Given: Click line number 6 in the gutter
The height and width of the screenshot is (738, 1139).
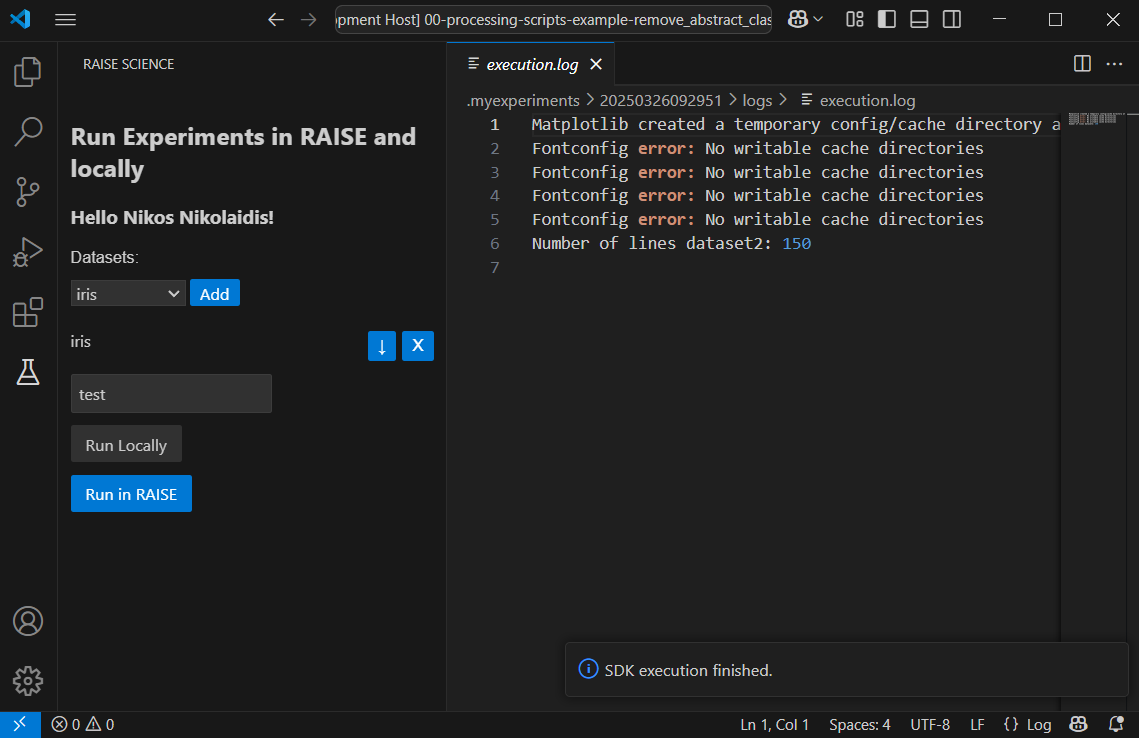Looking at the screenshot, I should click(495, 243).
